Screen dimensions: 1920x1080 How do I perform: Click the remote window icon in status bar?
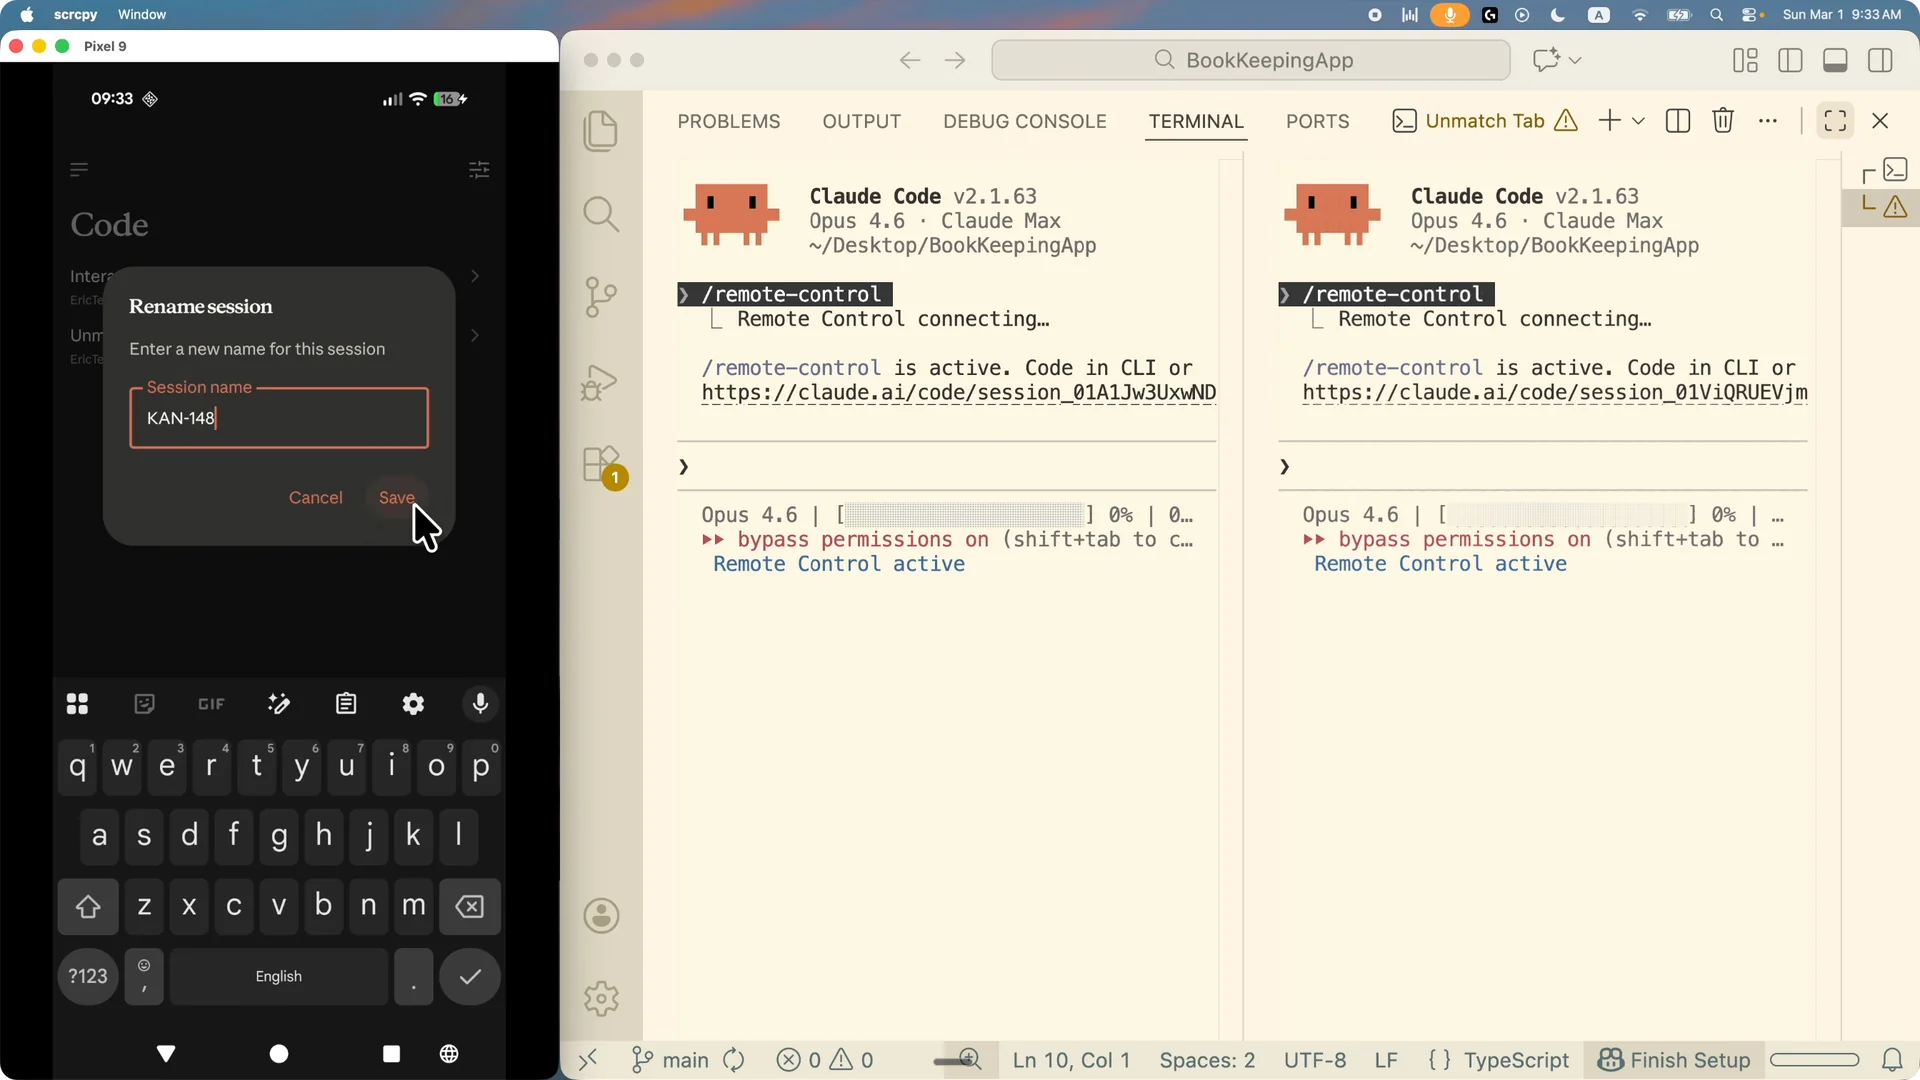pyautogui.click(x=587, y=1059)
